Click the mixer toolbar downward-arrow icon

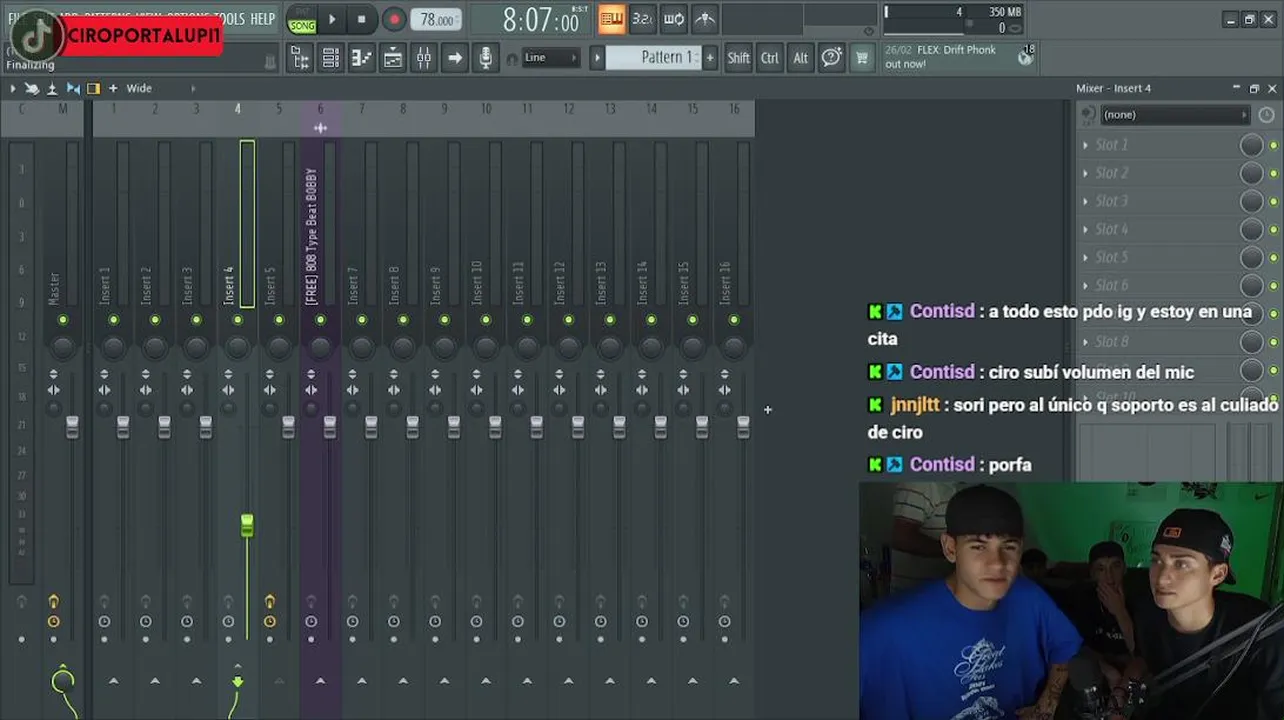click(52, 88)
